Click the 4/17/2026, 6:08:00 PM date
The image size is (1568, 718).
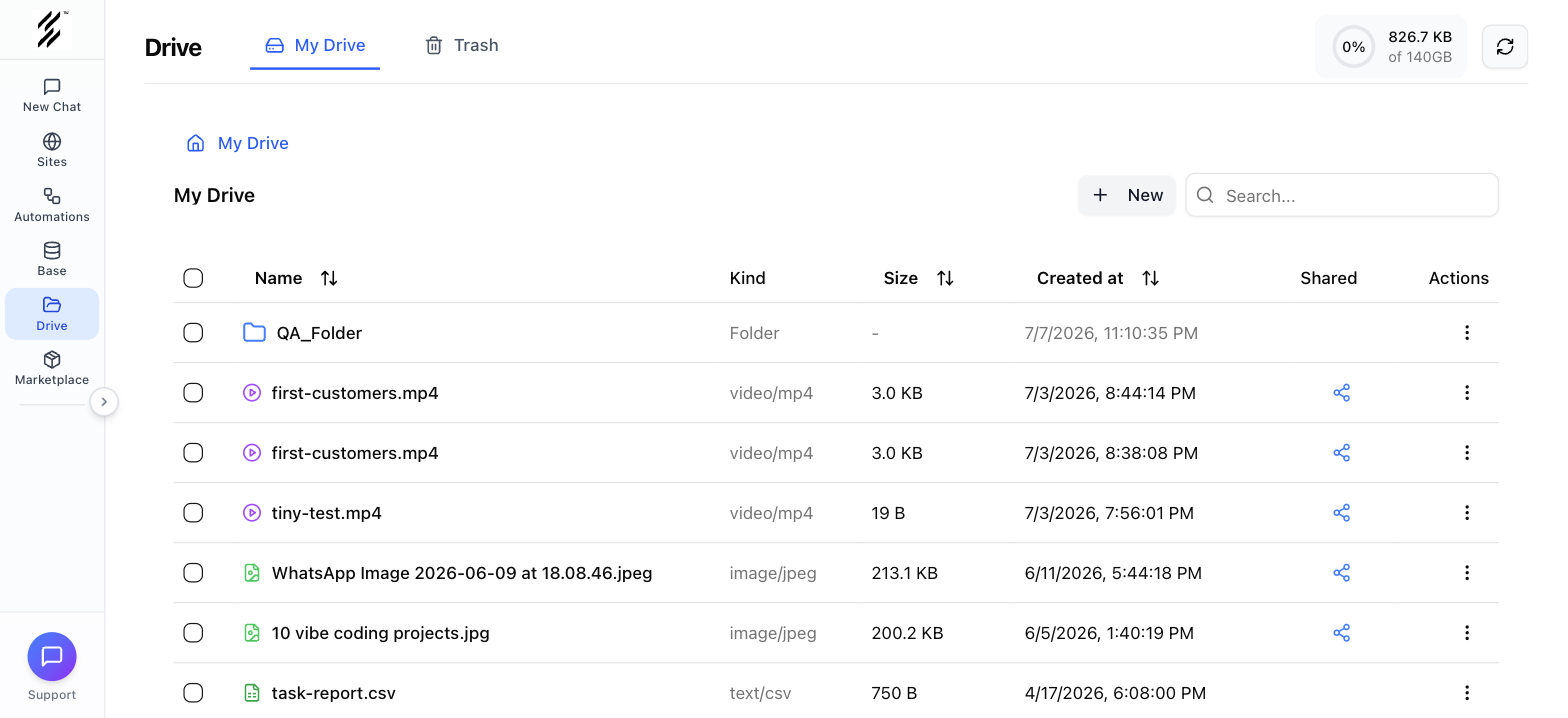tap(1115, 693)
